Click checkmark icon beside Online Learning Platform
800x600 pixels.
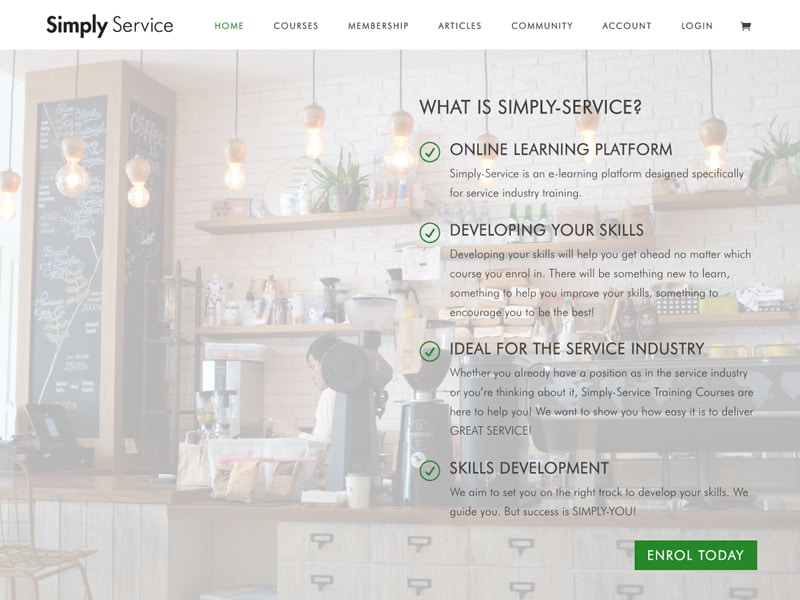pyautogui.click(x=430, y=152)
